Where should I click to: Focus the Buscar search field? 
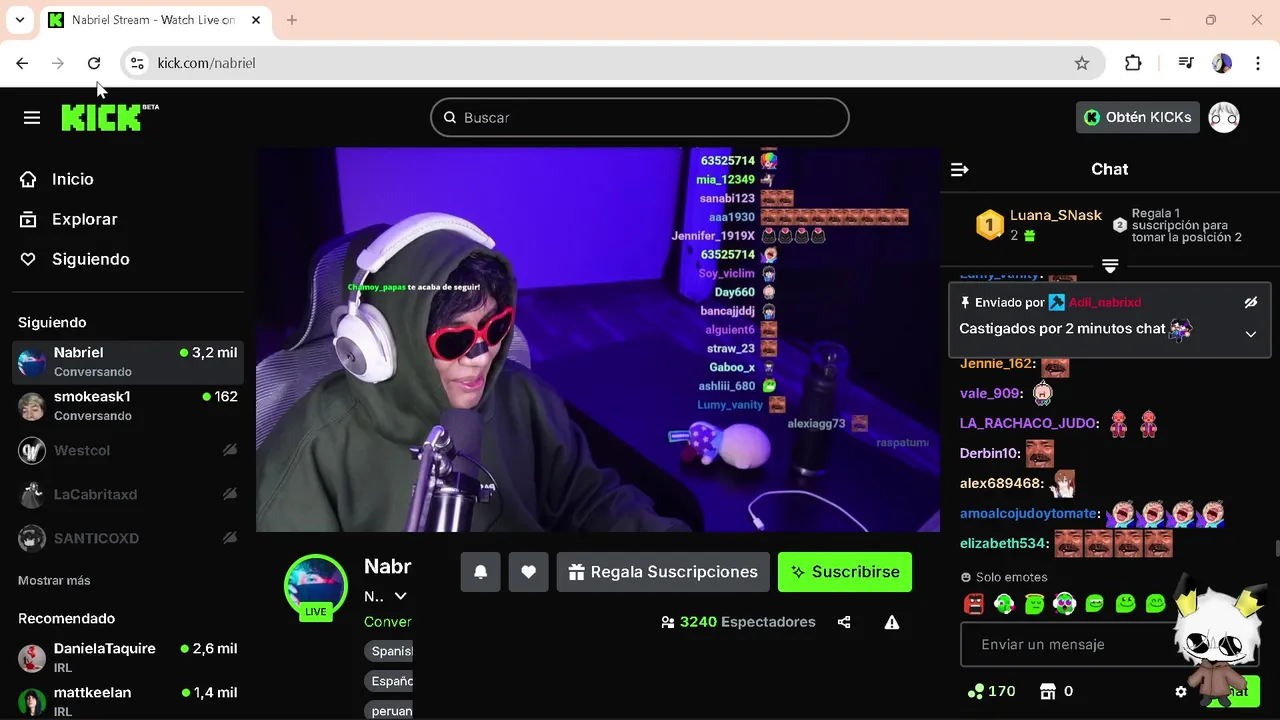coord(640,117)
